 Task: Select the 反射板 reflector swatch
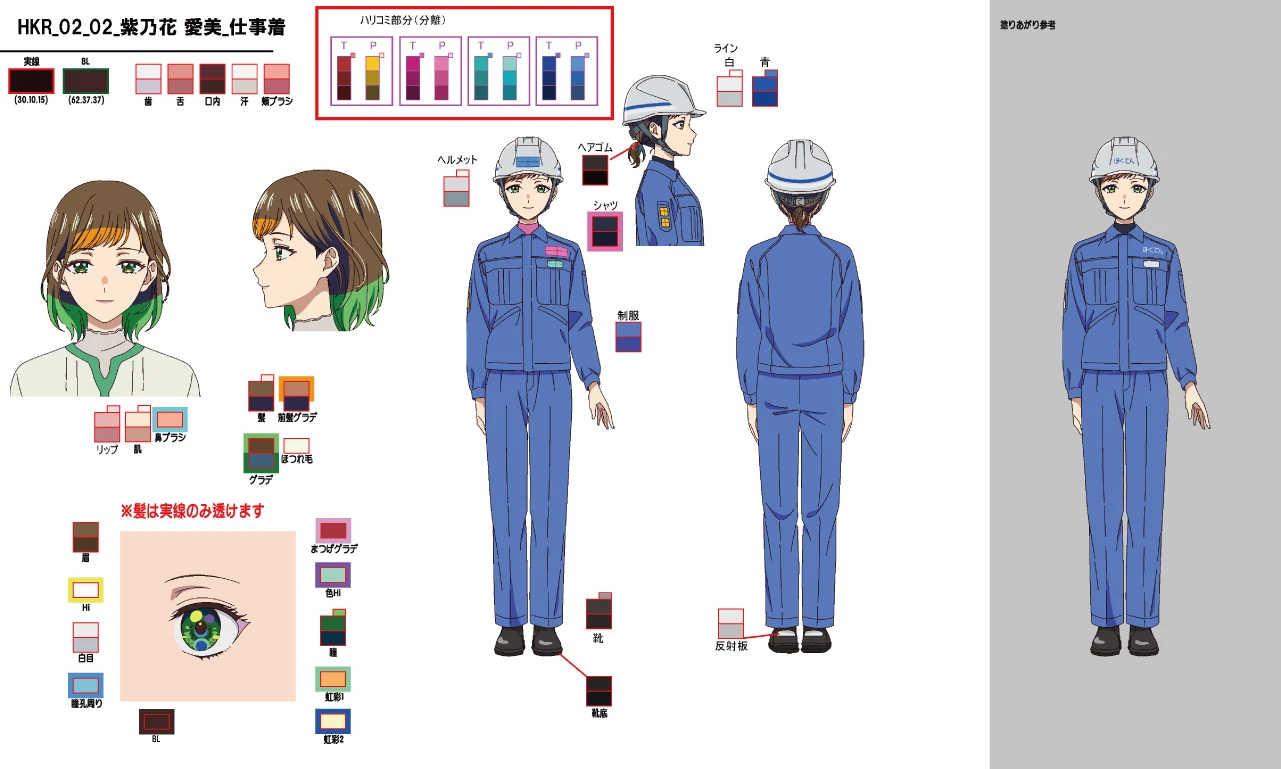tap(730, 623)
